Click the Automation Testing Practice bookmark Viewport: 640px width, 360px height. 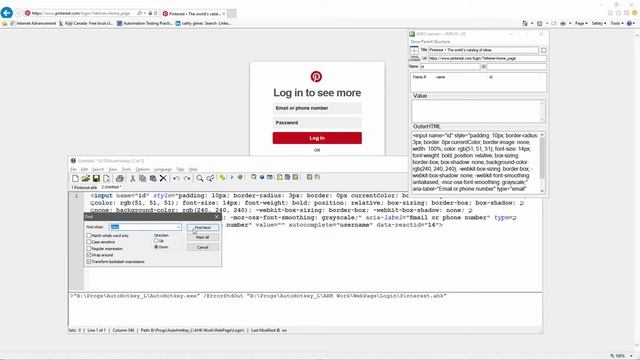point(145,23)
